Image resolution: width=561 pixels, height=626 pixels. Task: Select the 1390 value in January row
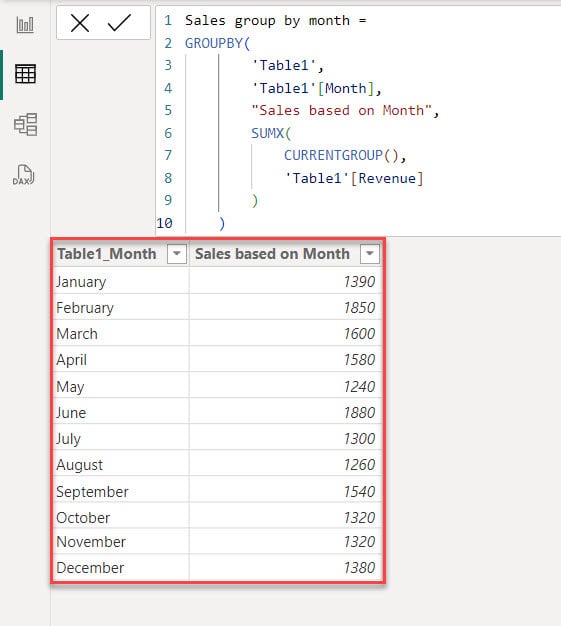point(359,282)
